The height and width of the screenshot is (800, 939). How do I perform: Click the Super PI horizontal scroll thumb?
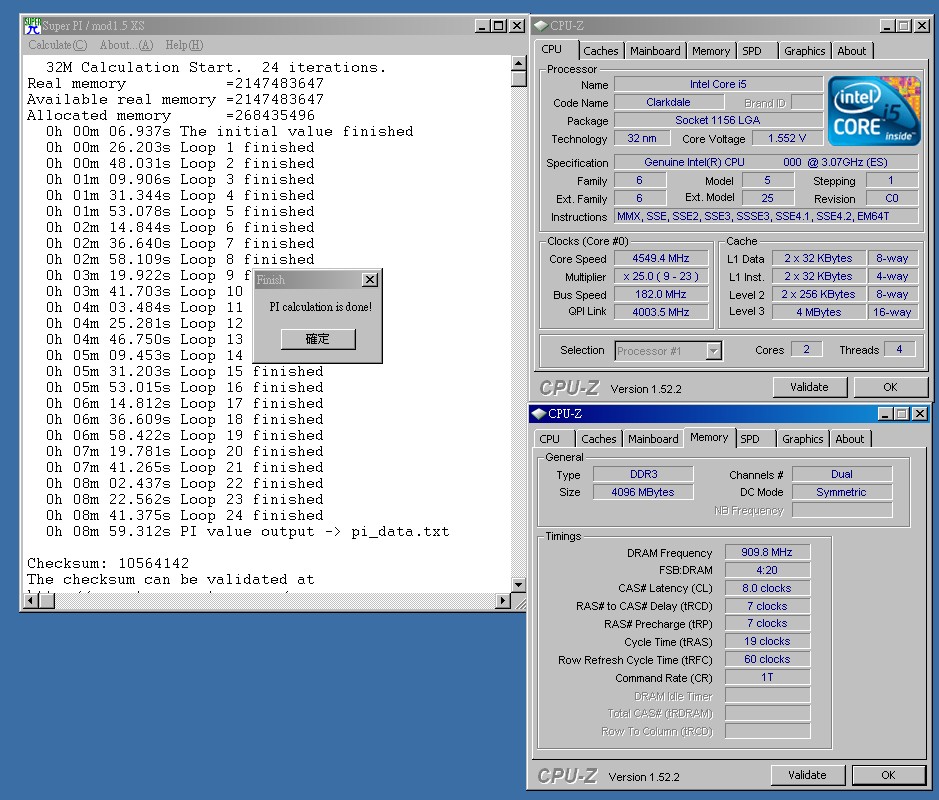pyautogui.click(x=46, y=601)
